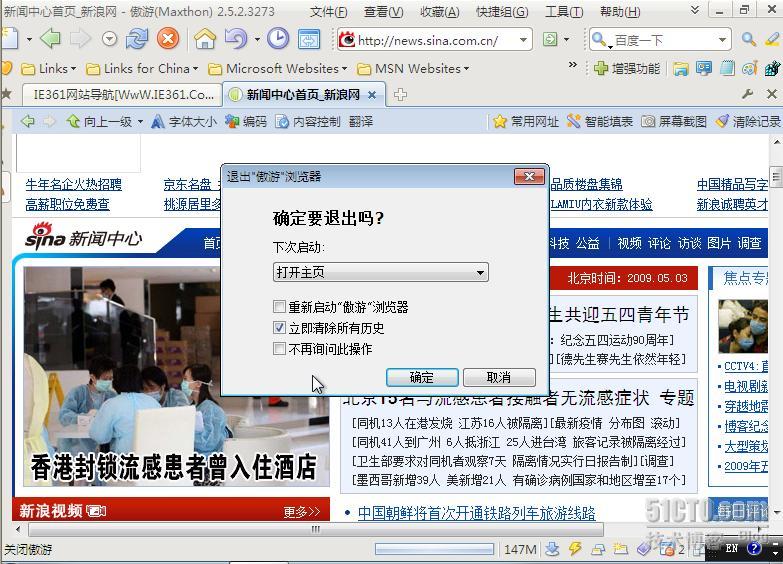Viewport: 783px width, 564px height.
Task: Click 更多>> in 新浪视频 bar
Action: coord(302,512)
